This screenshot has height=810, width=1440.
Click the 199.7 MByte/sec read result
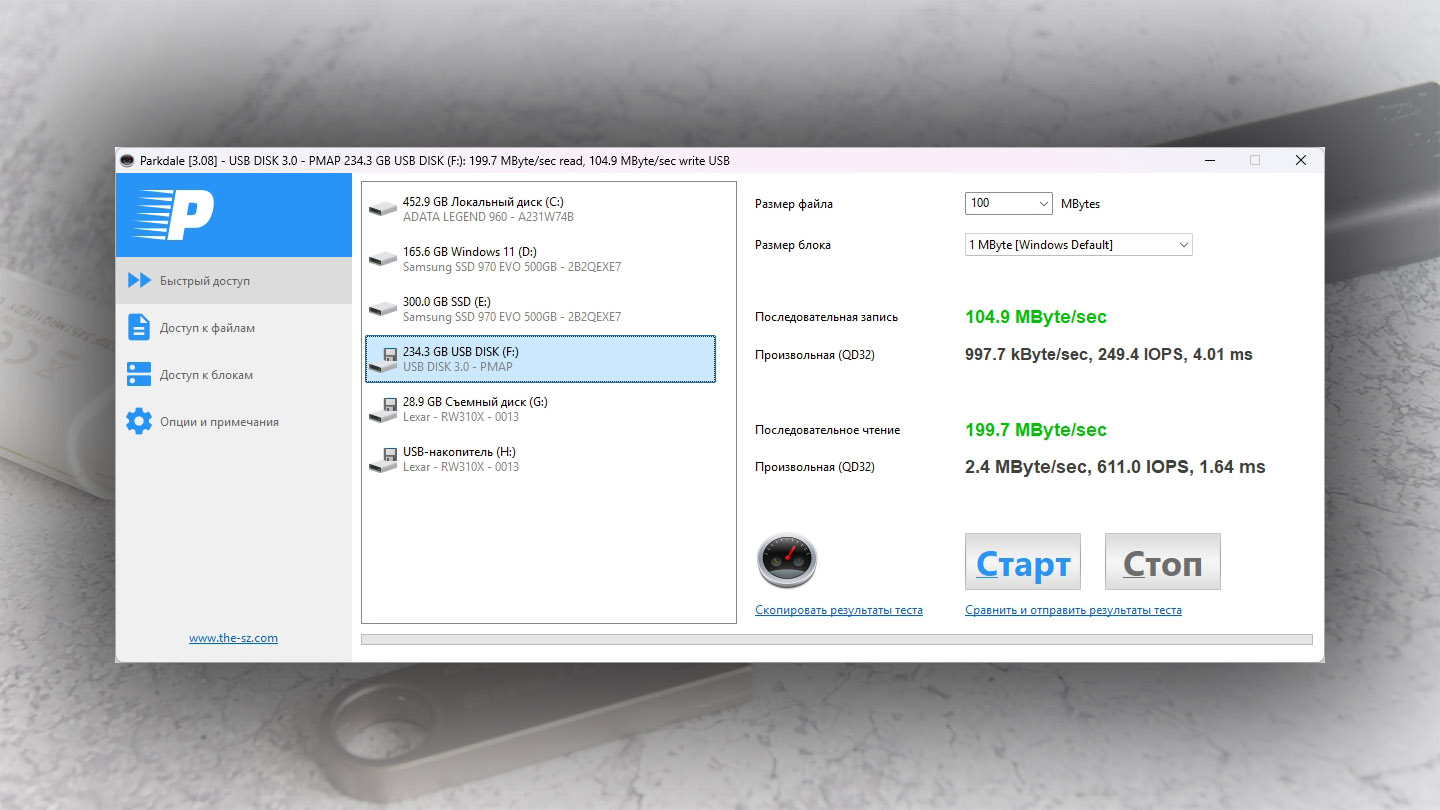1036,430
